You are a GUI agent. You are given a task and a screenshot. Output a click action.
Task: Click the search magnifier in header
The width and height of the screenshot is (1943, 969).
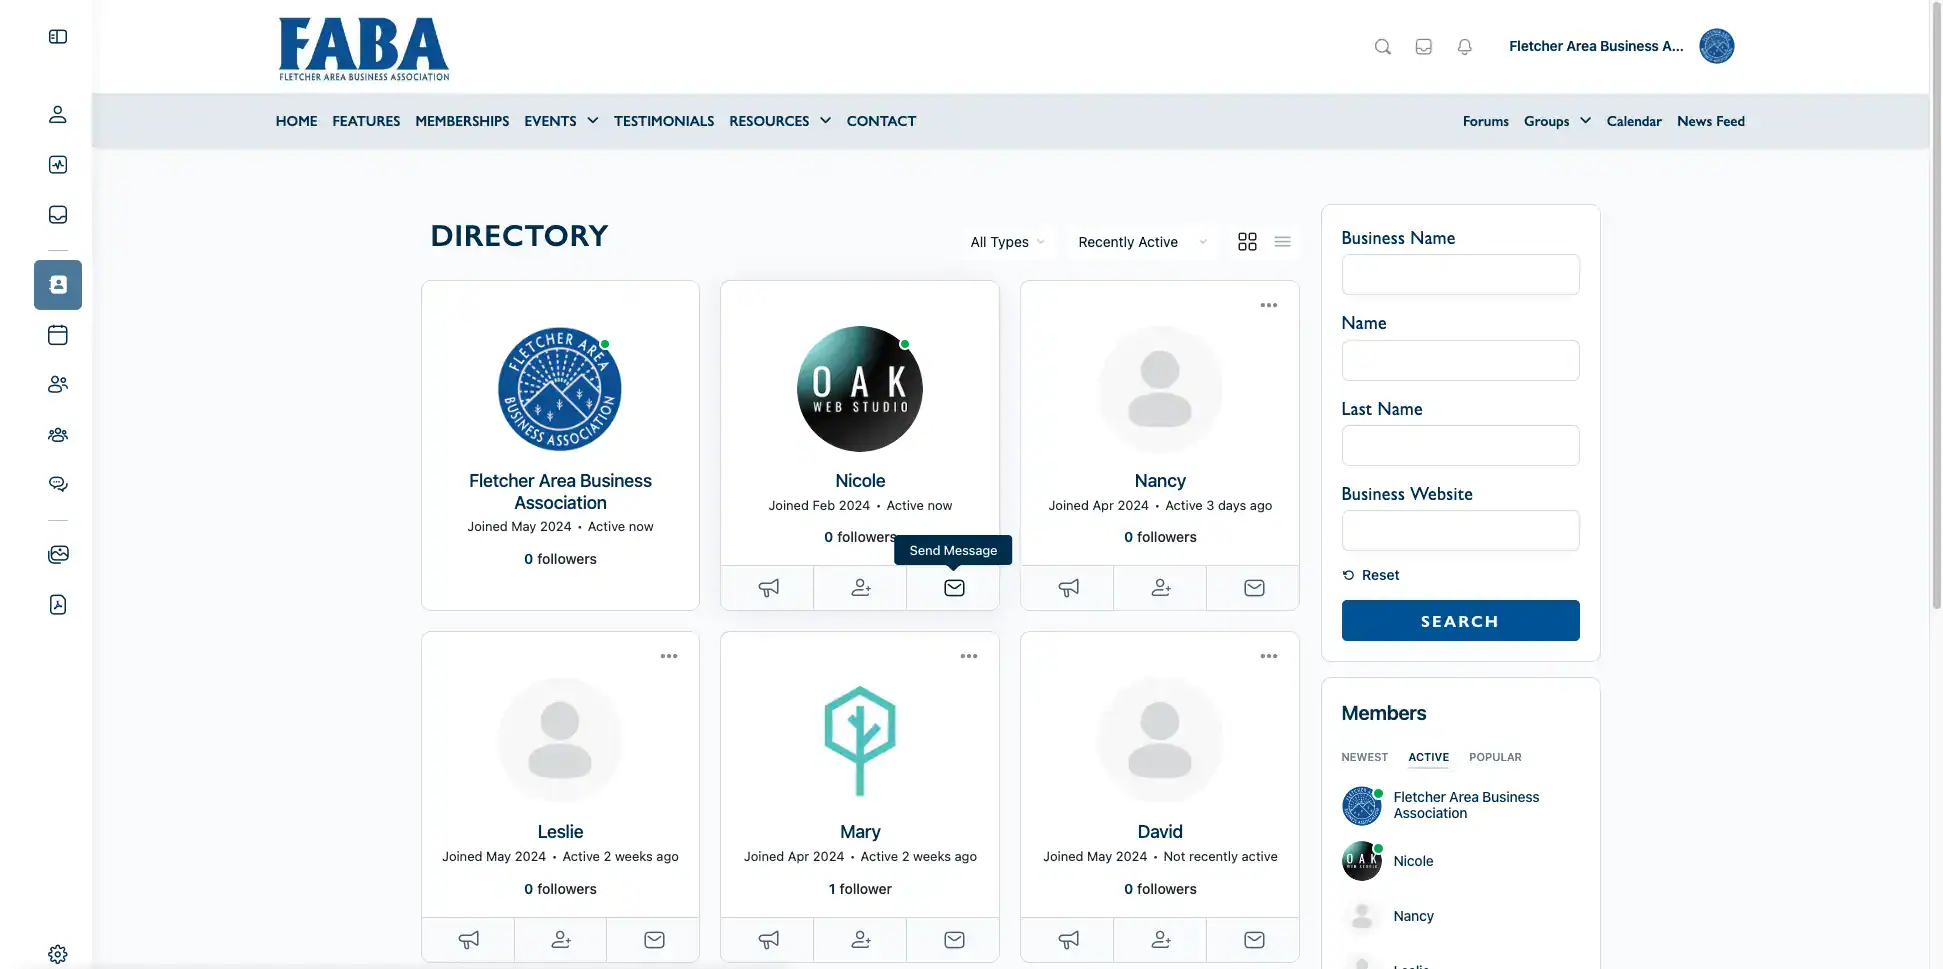[1383, 47]
